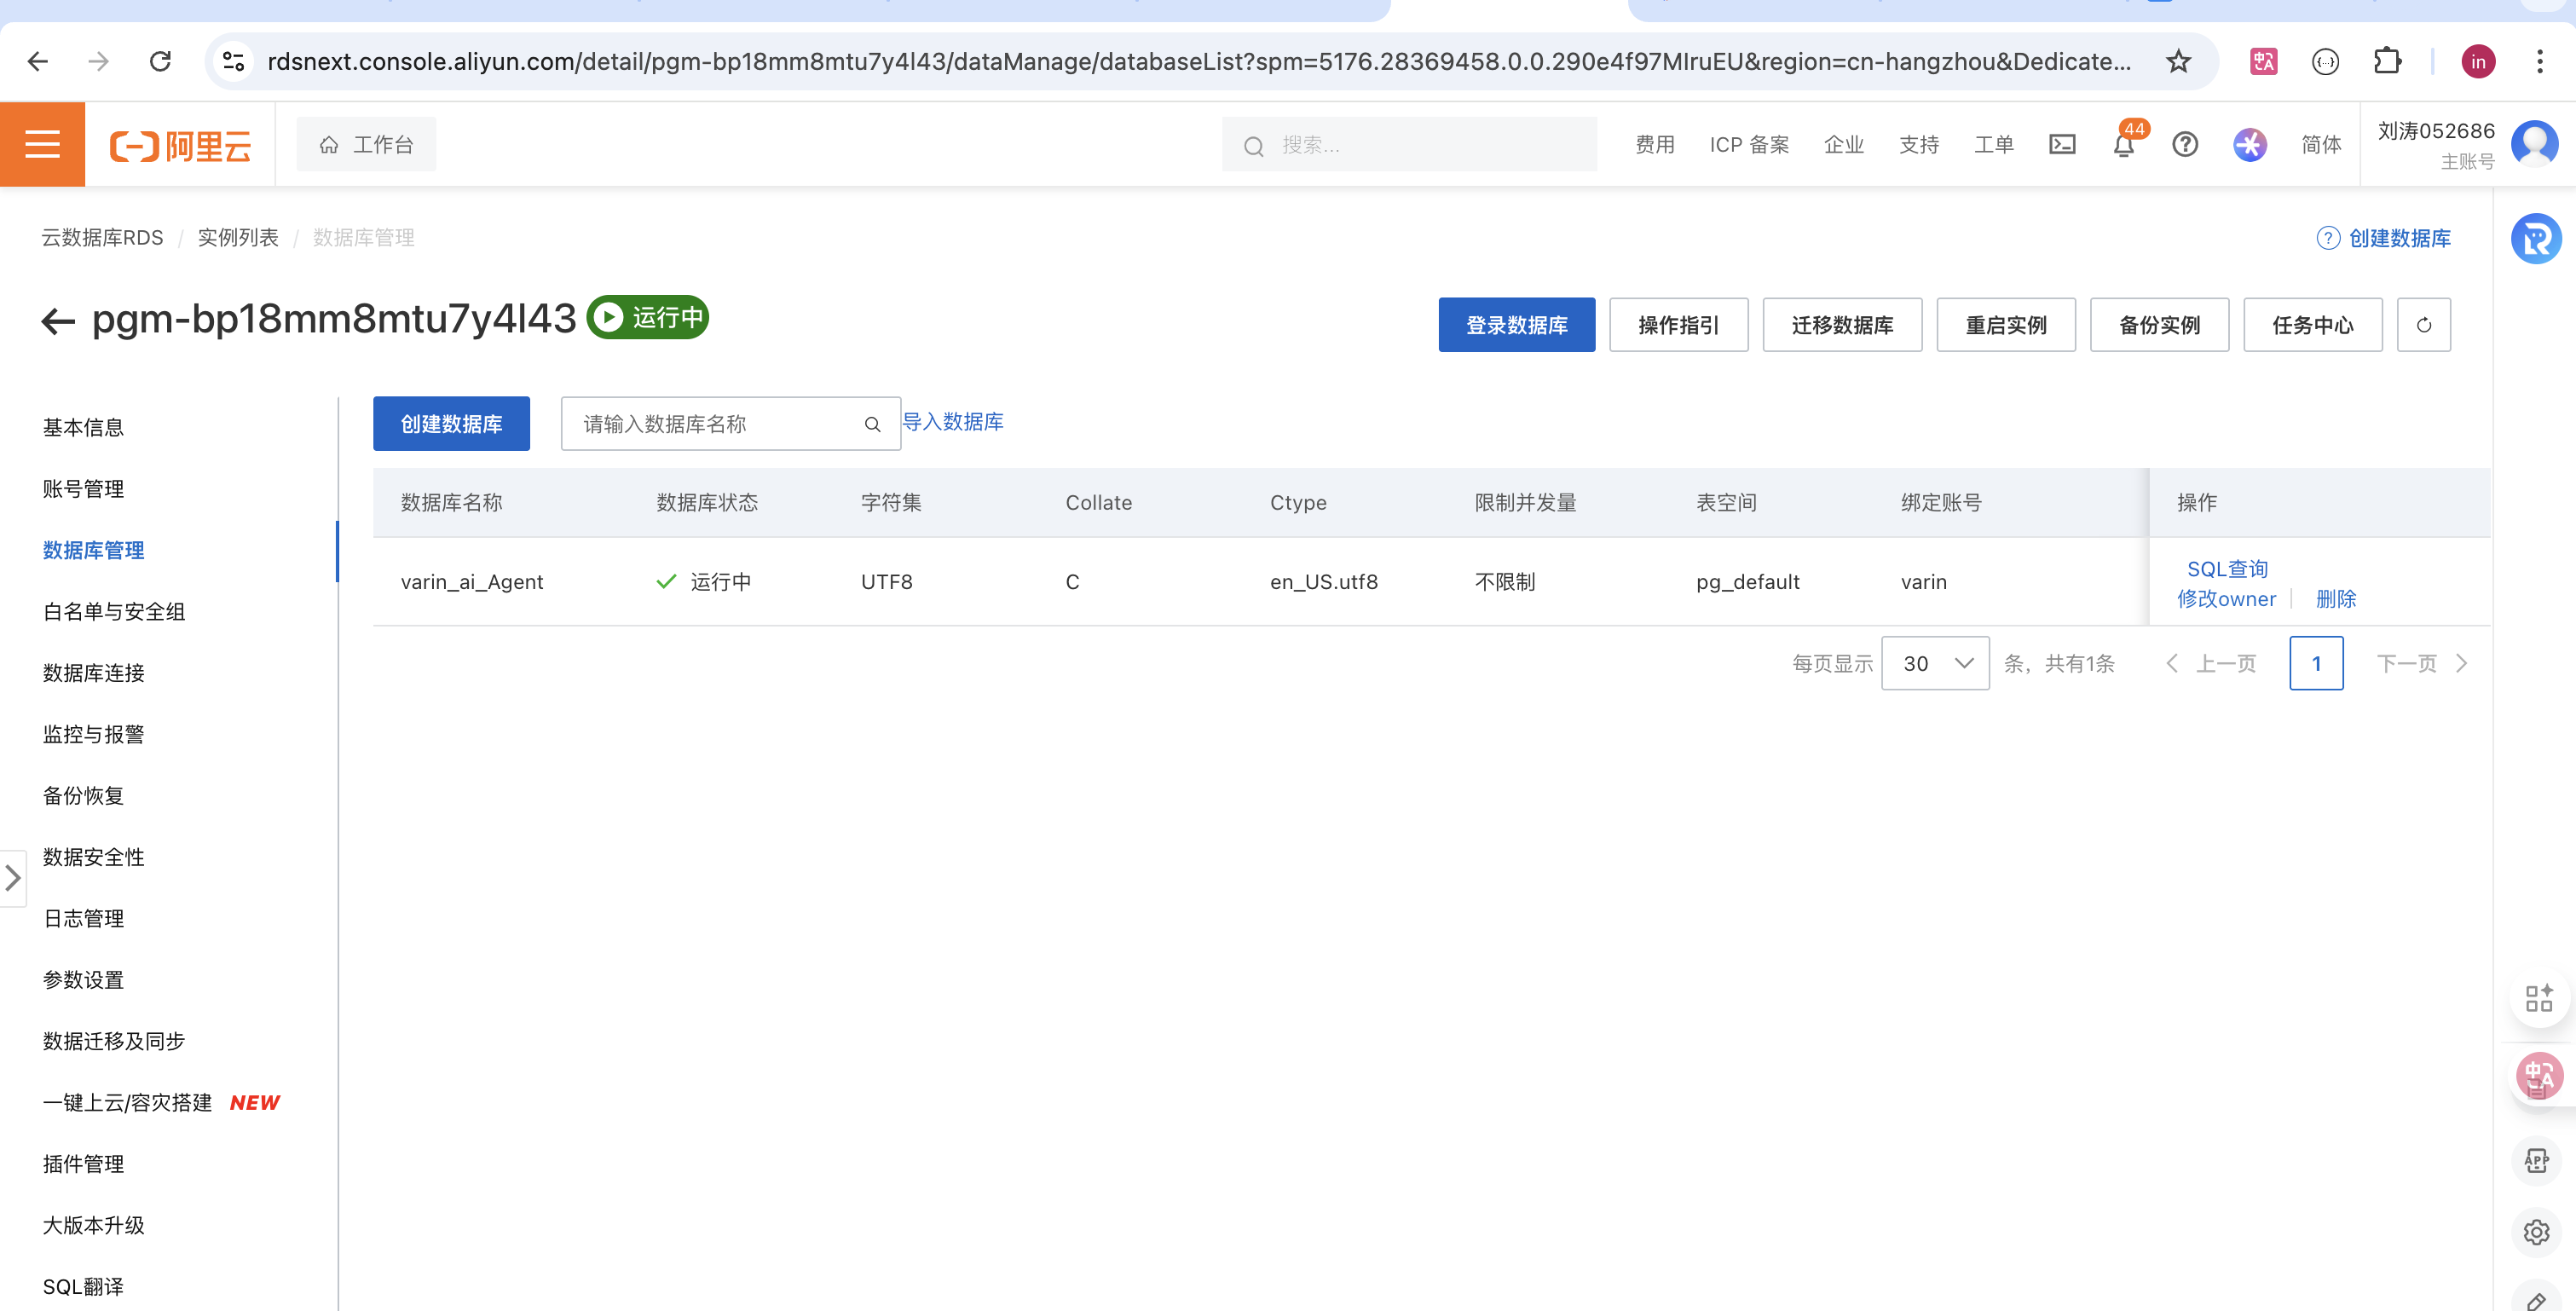Viewport: 2576px width, 1311px height.
Task: Click SQL查询 link for varin_ai_Agent
Action: [2227, 569]
